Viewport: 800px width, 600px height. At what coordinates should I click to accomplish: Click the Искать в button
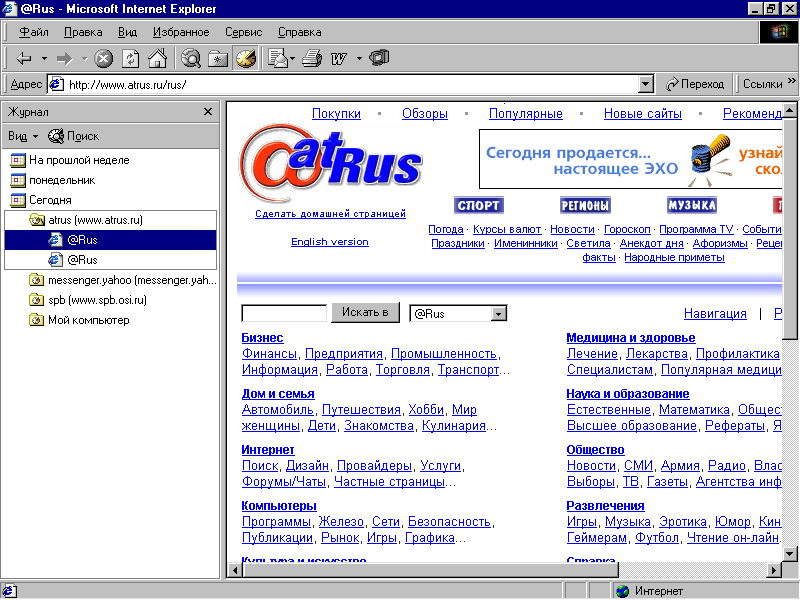click(x=365, y=312)
